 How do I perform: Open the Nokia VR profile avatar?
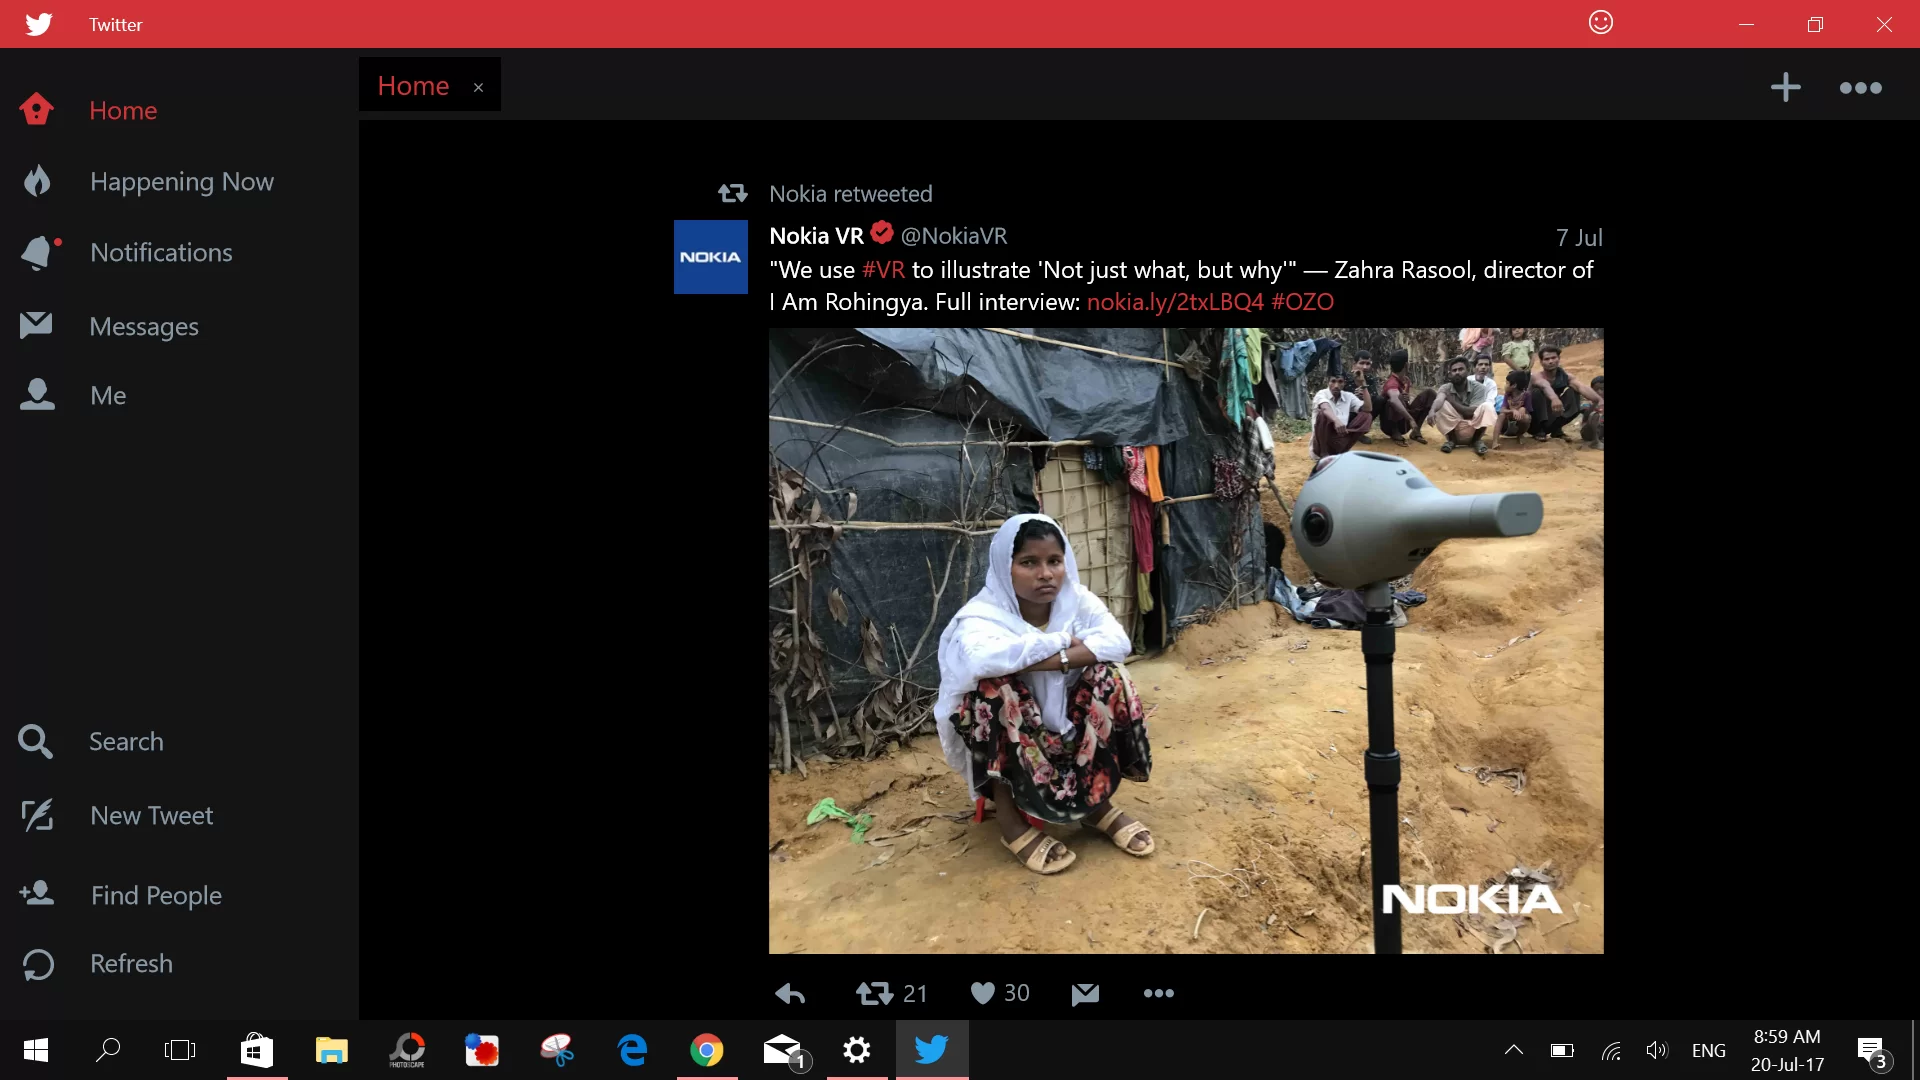tap(710, 257)
